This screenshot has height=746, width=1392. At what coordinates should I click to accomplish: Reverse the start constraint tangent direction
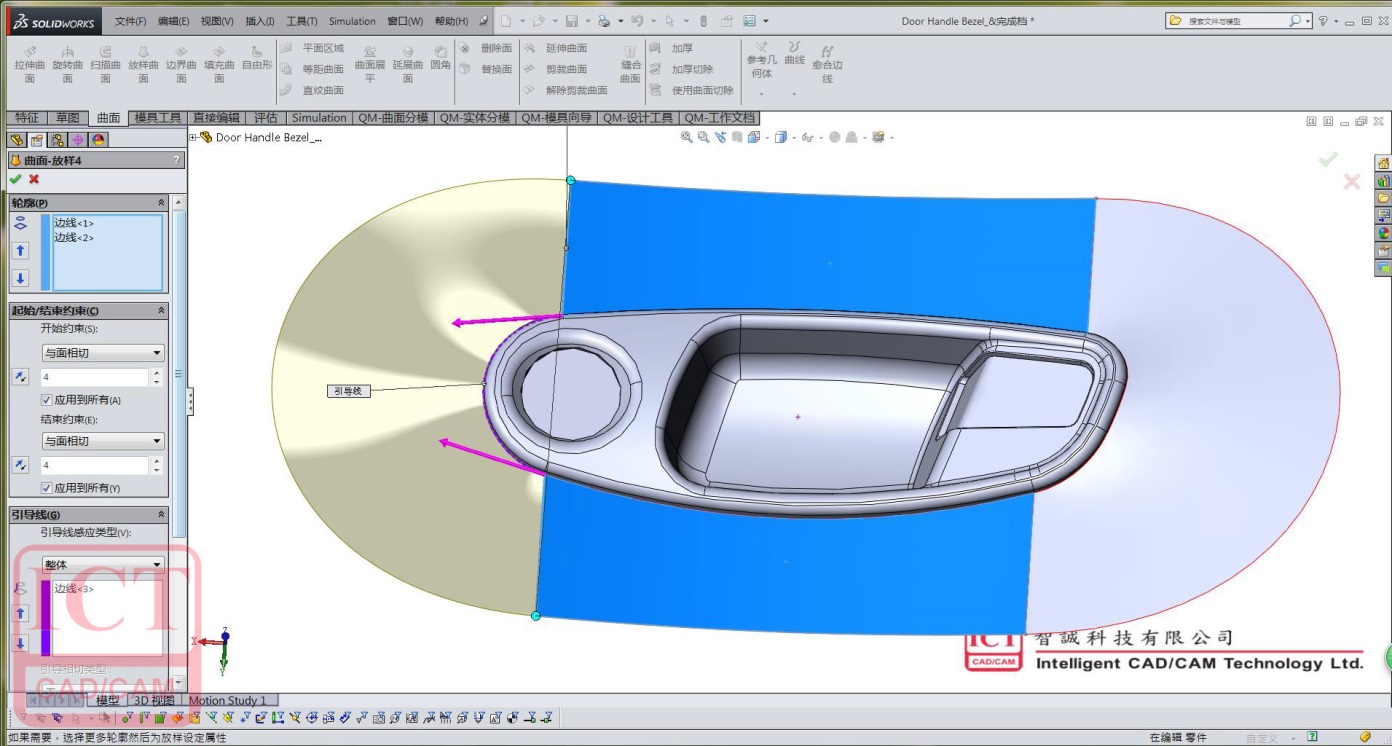click(20, 377)
